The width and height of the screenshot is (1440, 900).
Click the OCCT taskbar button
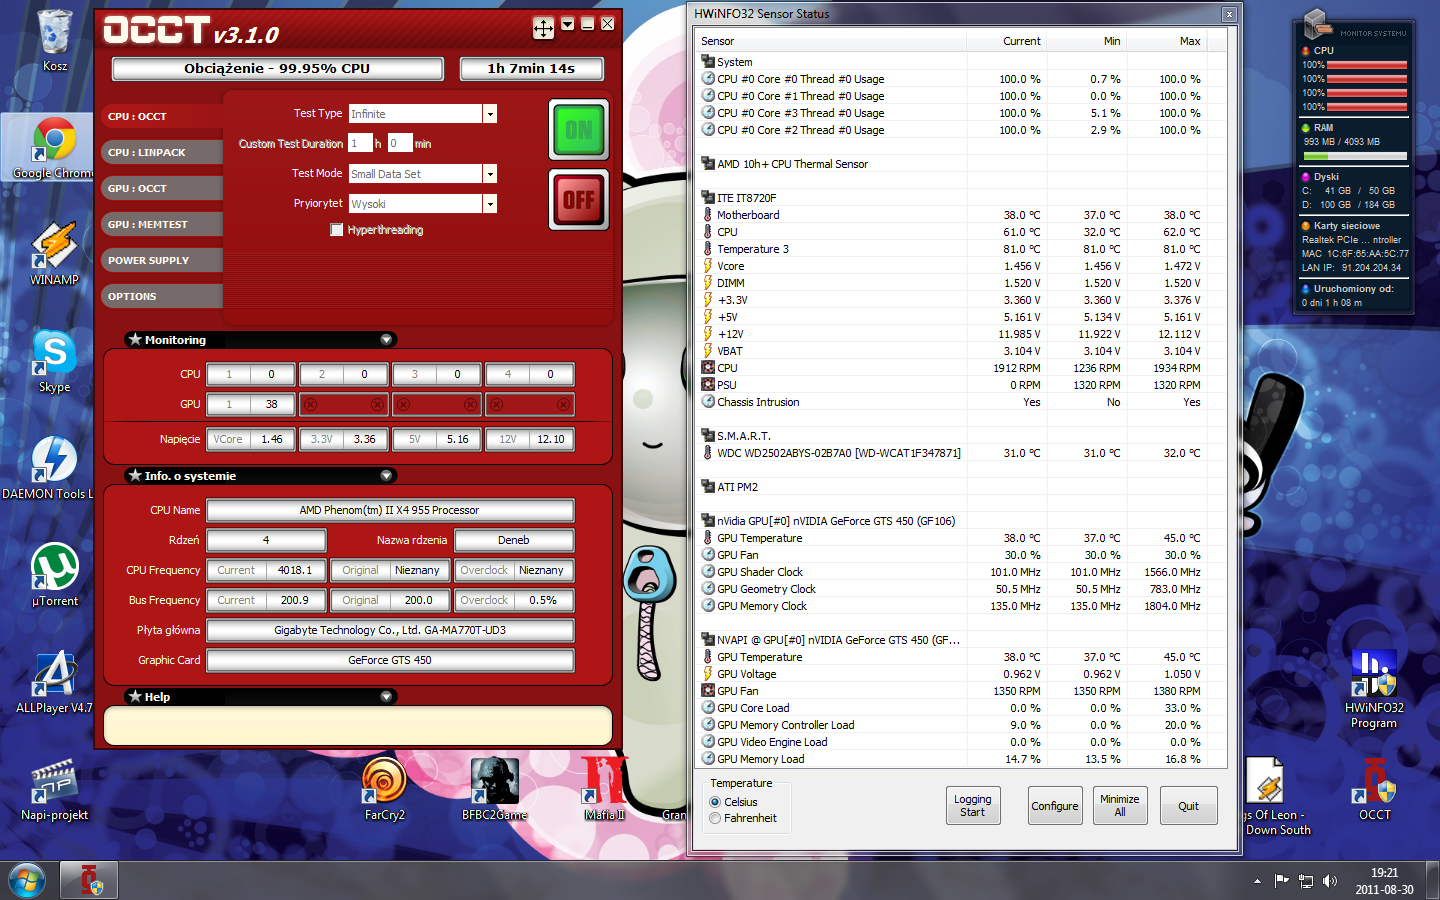(x=89, y=881)
